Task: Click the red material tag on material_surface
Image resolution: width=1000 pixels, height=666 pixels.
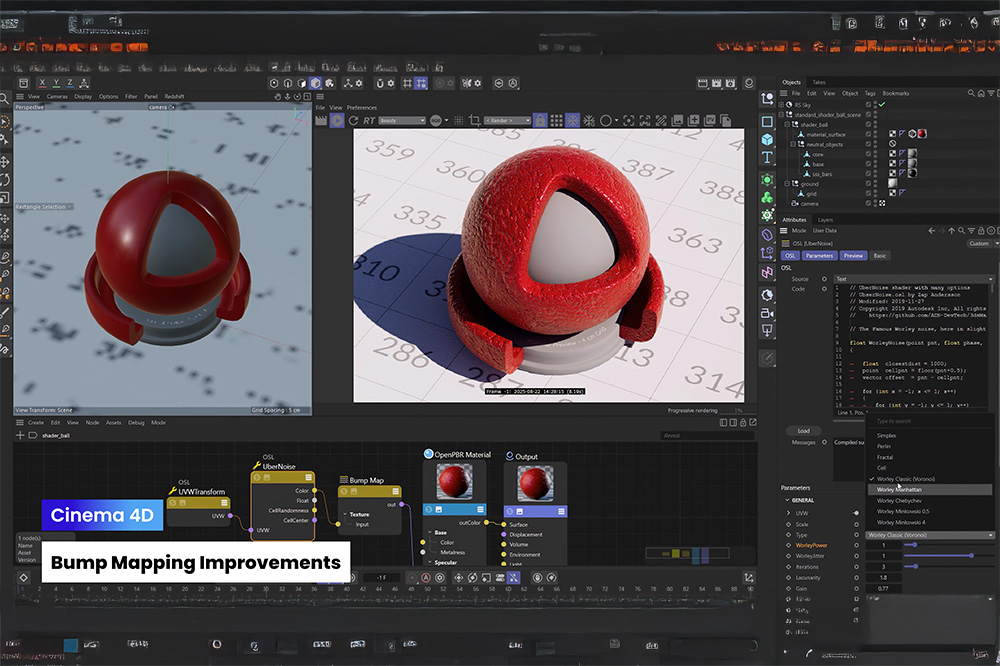Action: click(921, 134)
